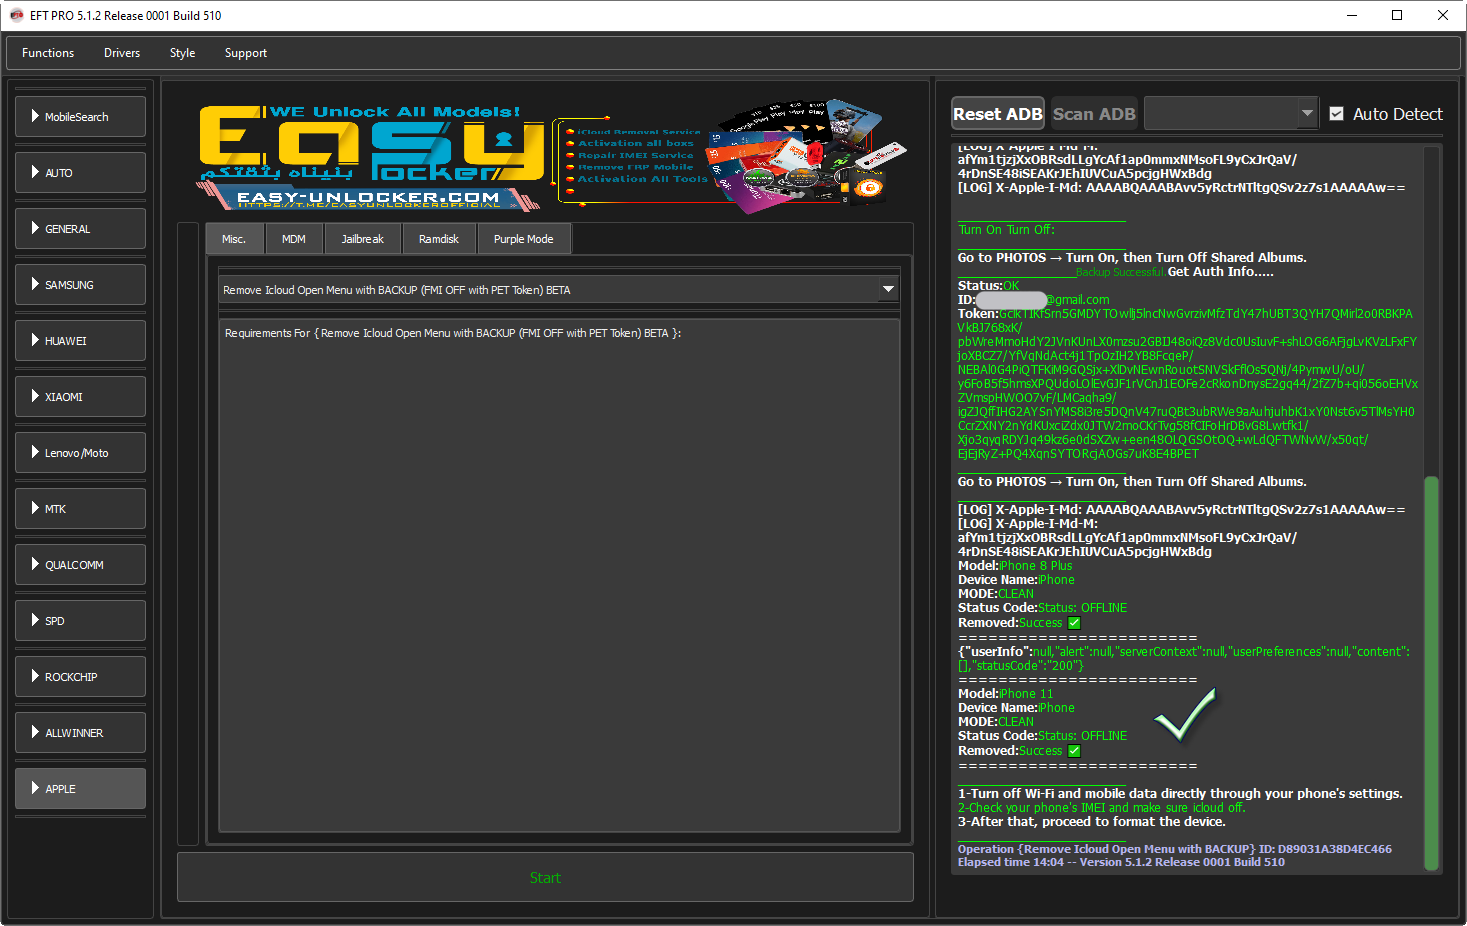Click the iPhone 8 Plus Removed Success checkmark
The image size is (1467, 926).
pyautogui.click(x=1074, y=623)
